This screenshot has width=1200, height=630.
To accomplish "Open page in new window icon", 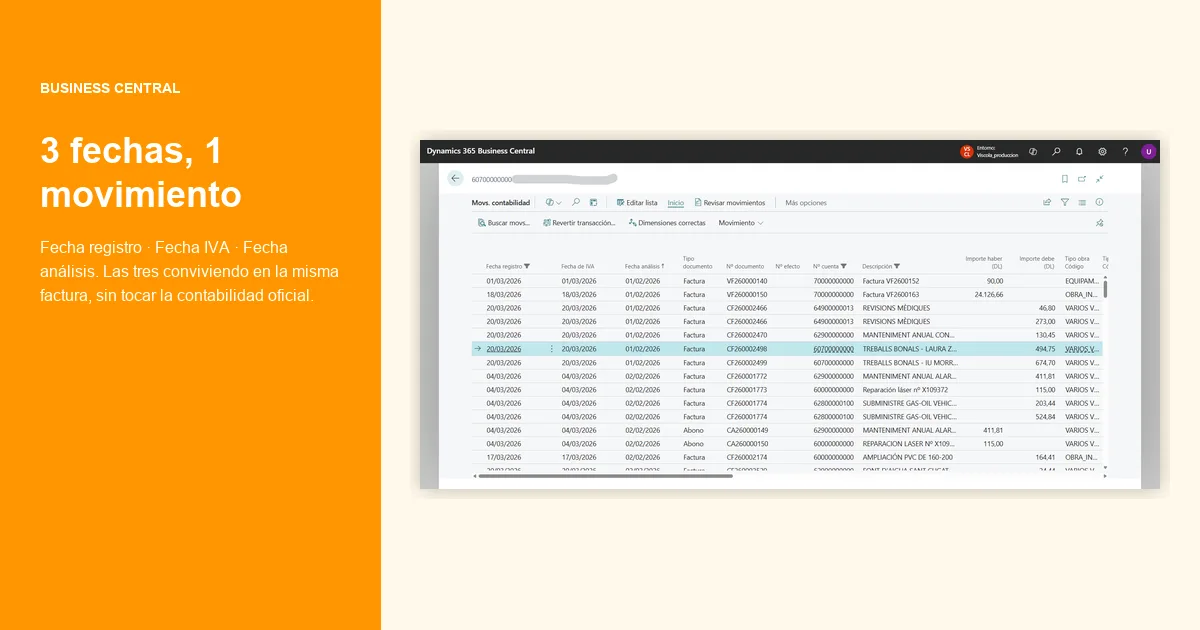I will tap(1082, 179).
